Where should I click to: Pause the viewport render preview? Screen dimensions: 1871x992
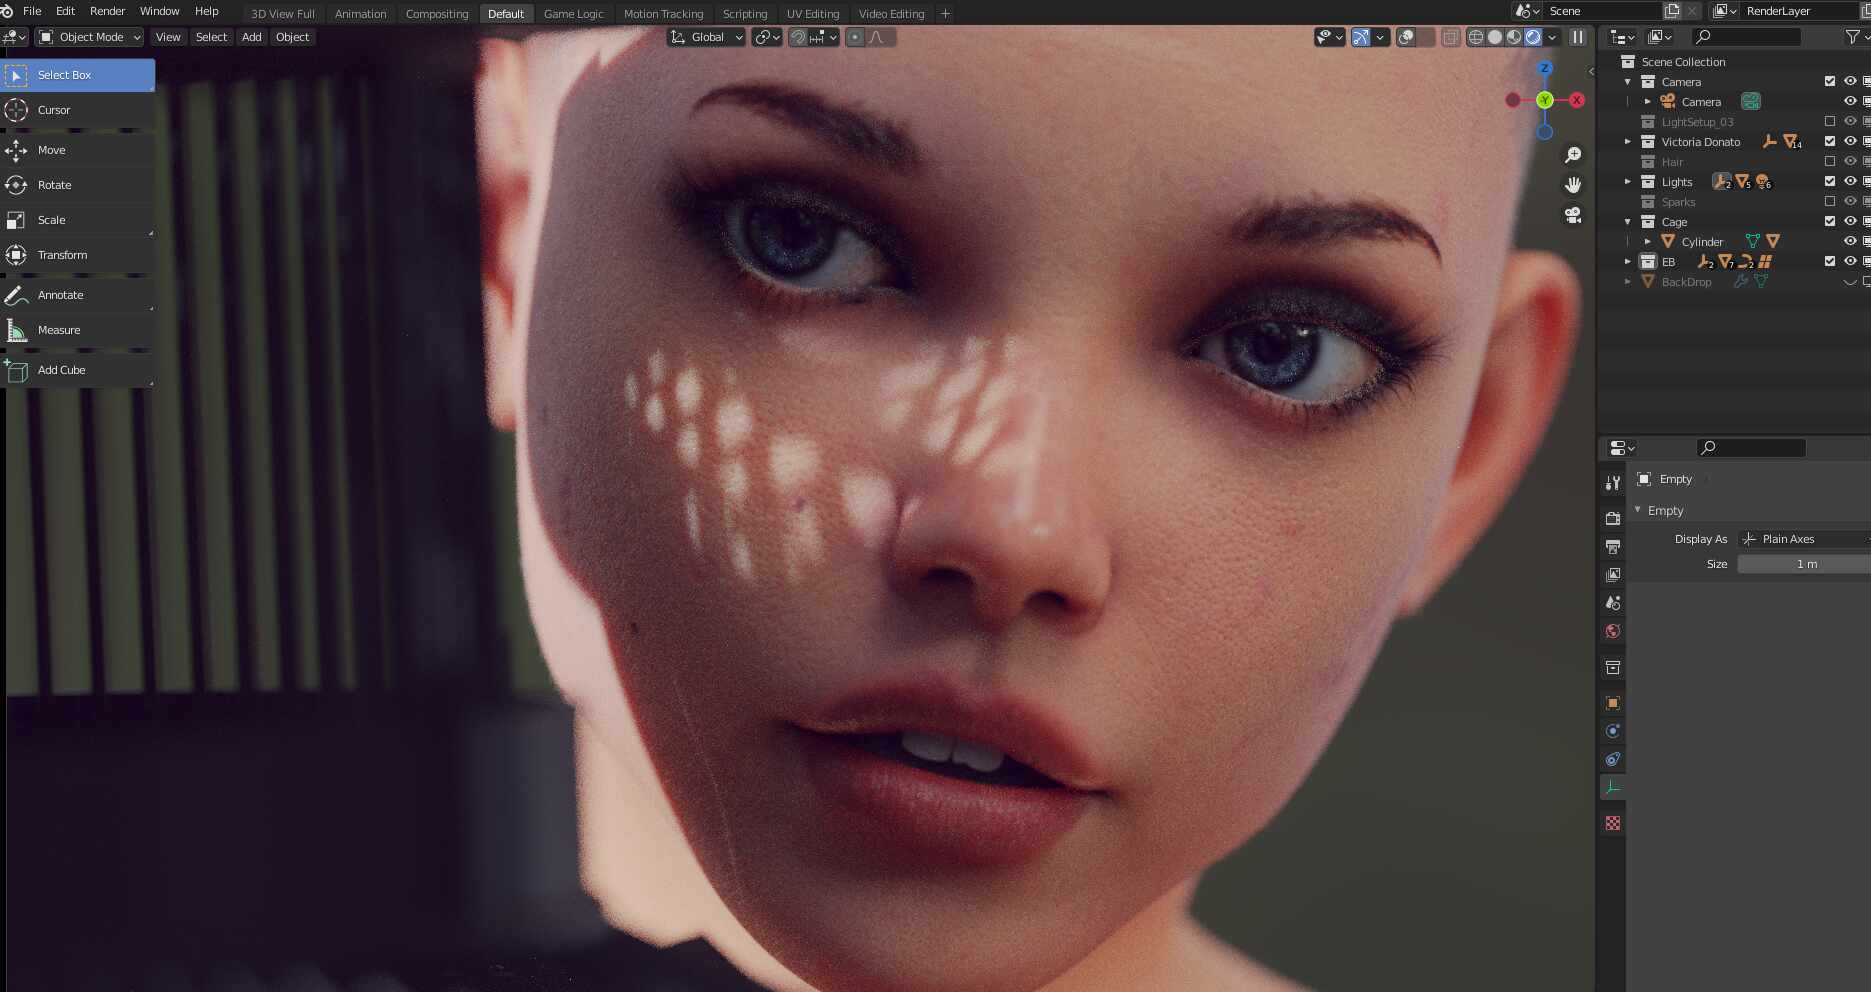click(1577, 37)
